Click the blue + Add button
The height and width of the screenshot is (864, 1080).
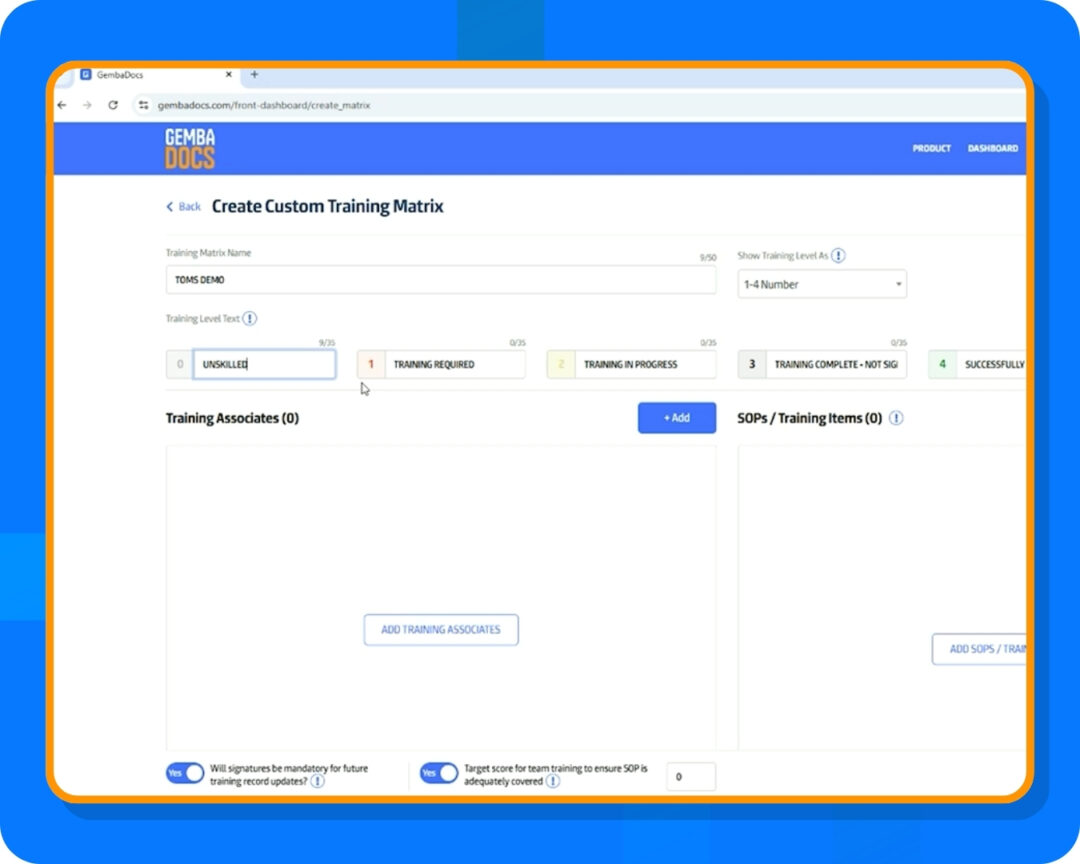(677, 418)
